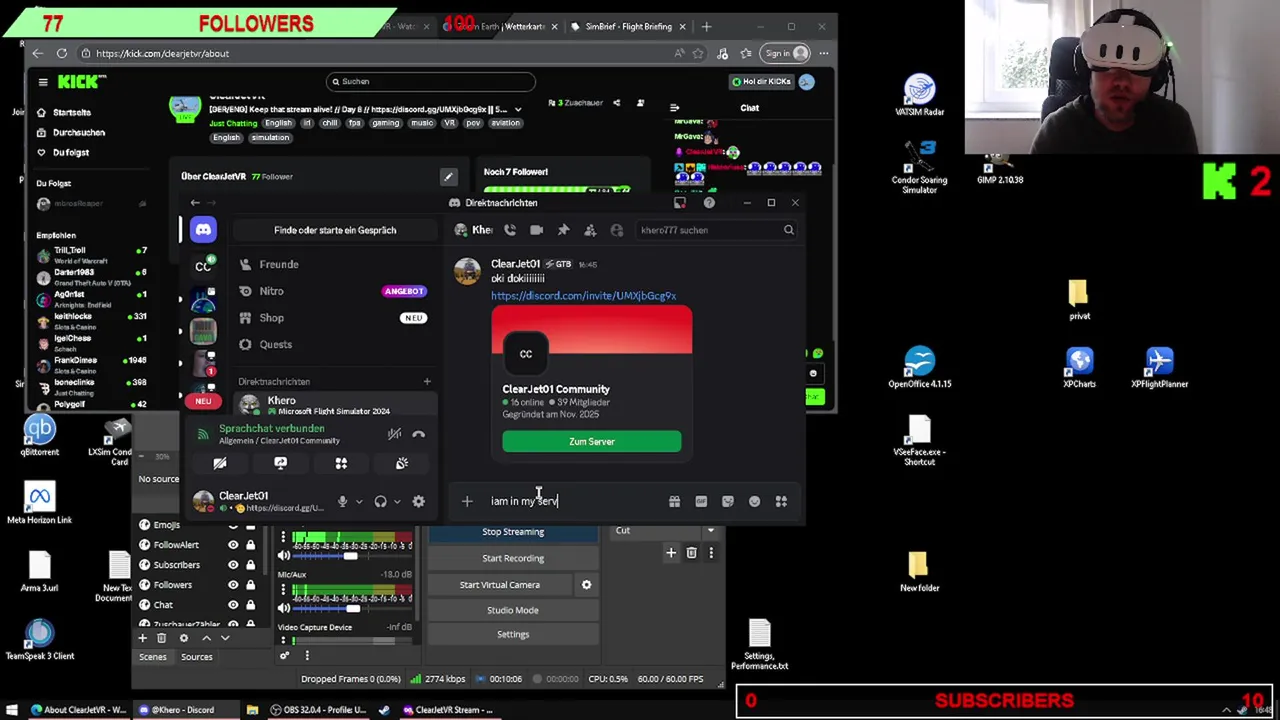Mute the Discord microphone
This screenshot has height=720, width=1280.
pos(342,501)
